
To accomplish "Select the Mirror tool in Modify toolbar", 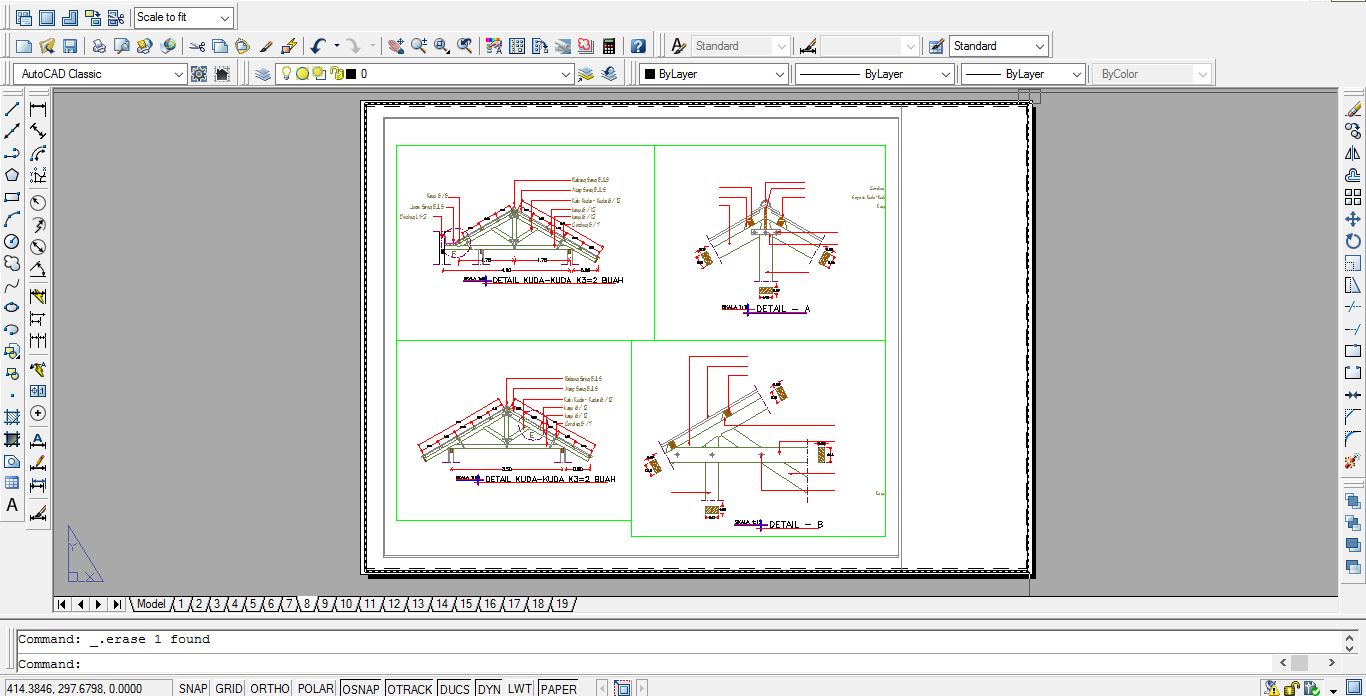I will coord(1353,153).
